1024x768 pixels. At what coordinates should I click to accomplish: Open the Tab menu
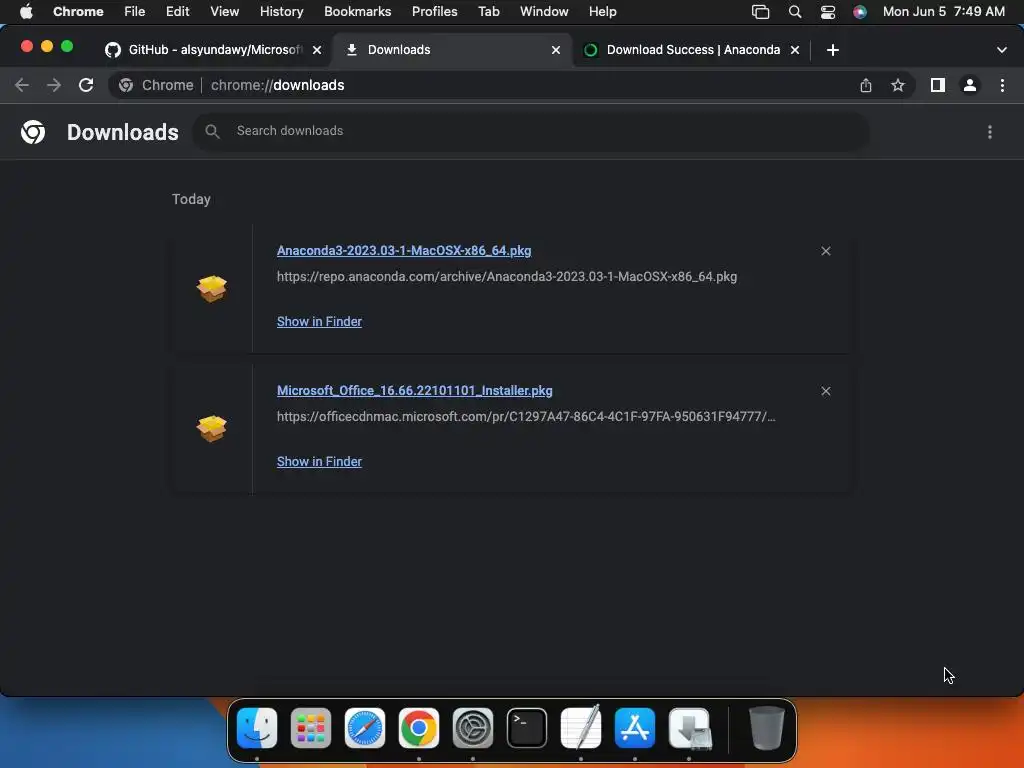point(488,11)
